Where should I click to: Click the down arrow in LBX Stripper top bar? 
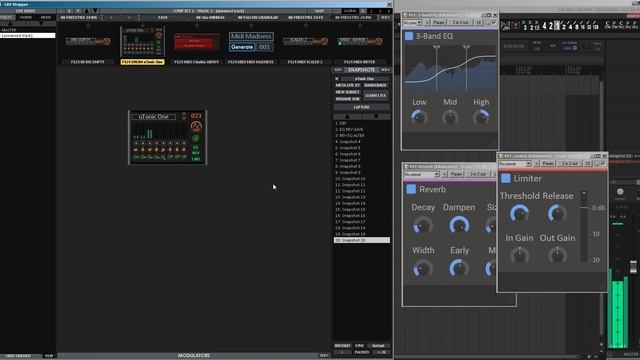click(x=95, y=11)
